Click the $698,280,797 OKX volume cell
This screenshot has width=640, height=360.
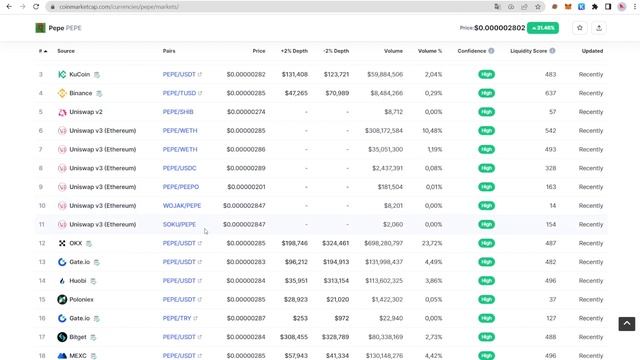pos(383,243)
